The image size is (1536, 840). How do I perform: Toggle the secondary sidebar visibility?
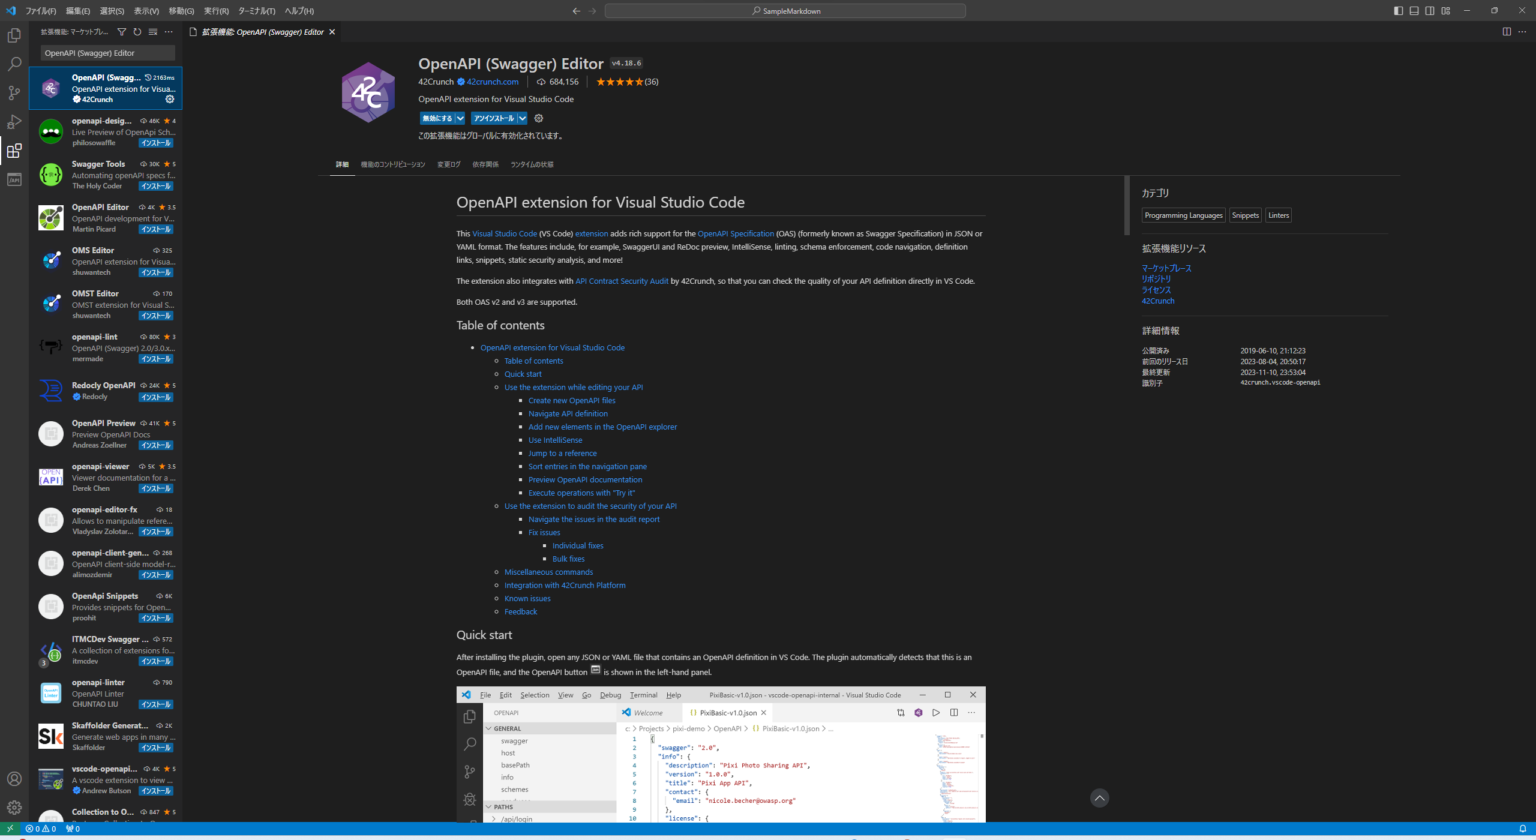1430,10
